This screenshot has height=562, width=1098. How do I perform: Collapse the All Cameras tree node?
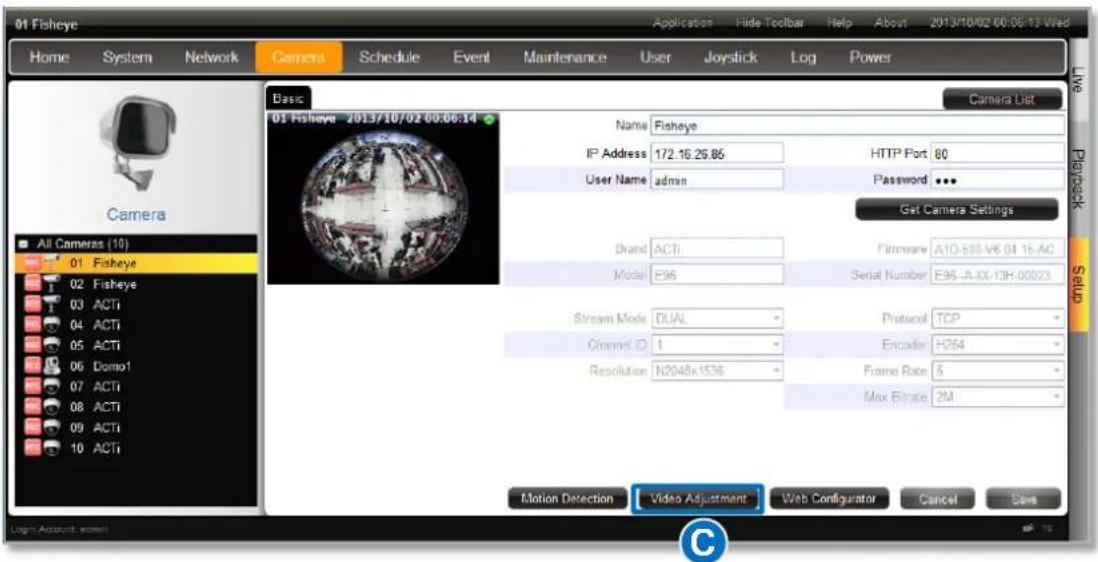[x=23, y=244]
